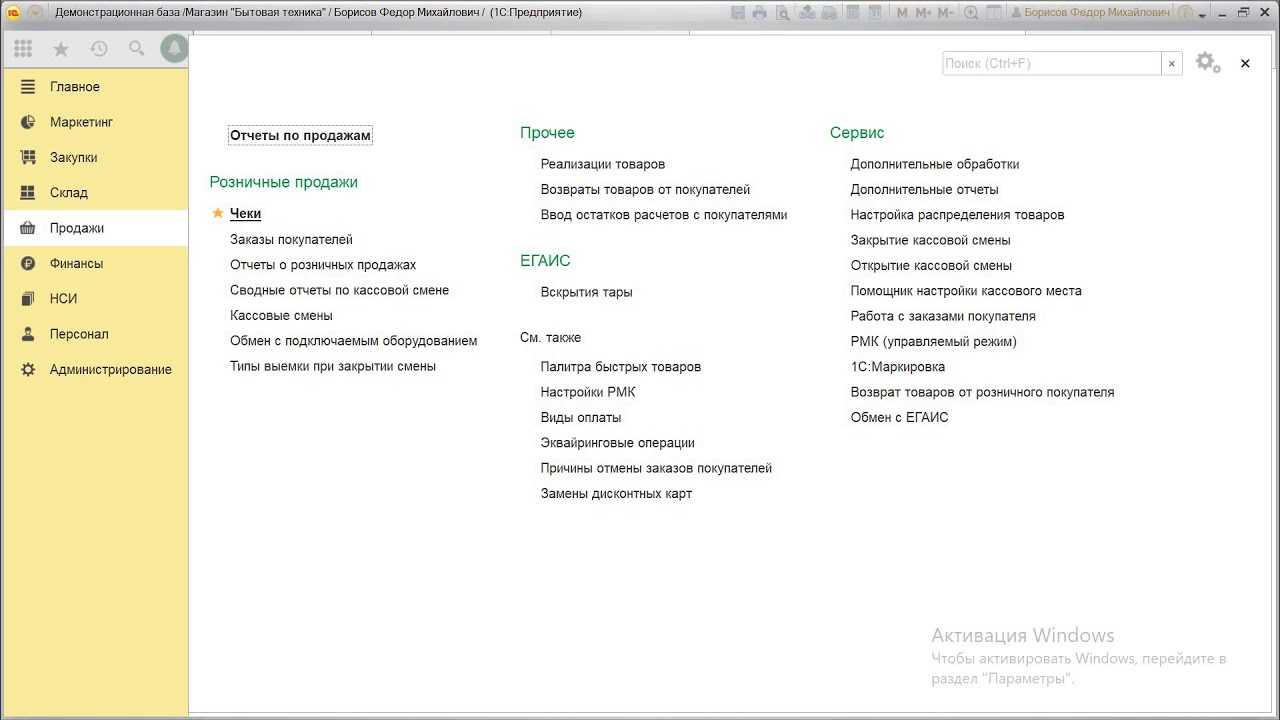Open the Персонал section

click(95, 334)
